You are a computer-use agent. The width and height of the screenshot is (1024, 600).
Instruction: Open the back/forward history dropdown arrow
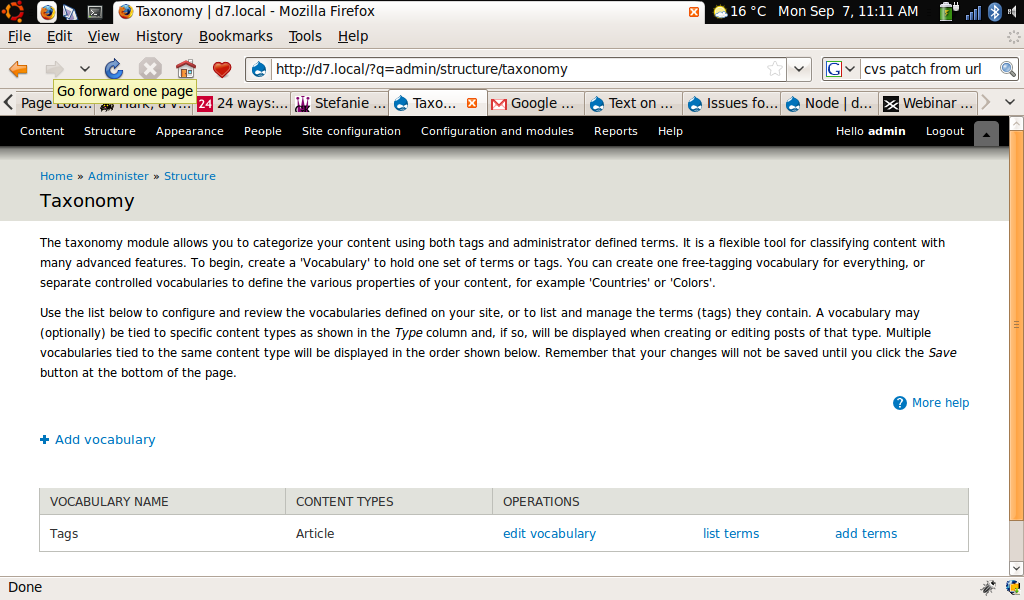point(85,69)
